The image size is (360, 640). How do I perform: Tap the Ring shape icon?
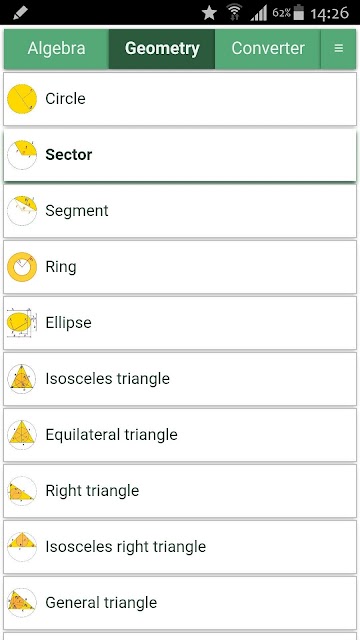pyautogui.click(x=22, y=267)
